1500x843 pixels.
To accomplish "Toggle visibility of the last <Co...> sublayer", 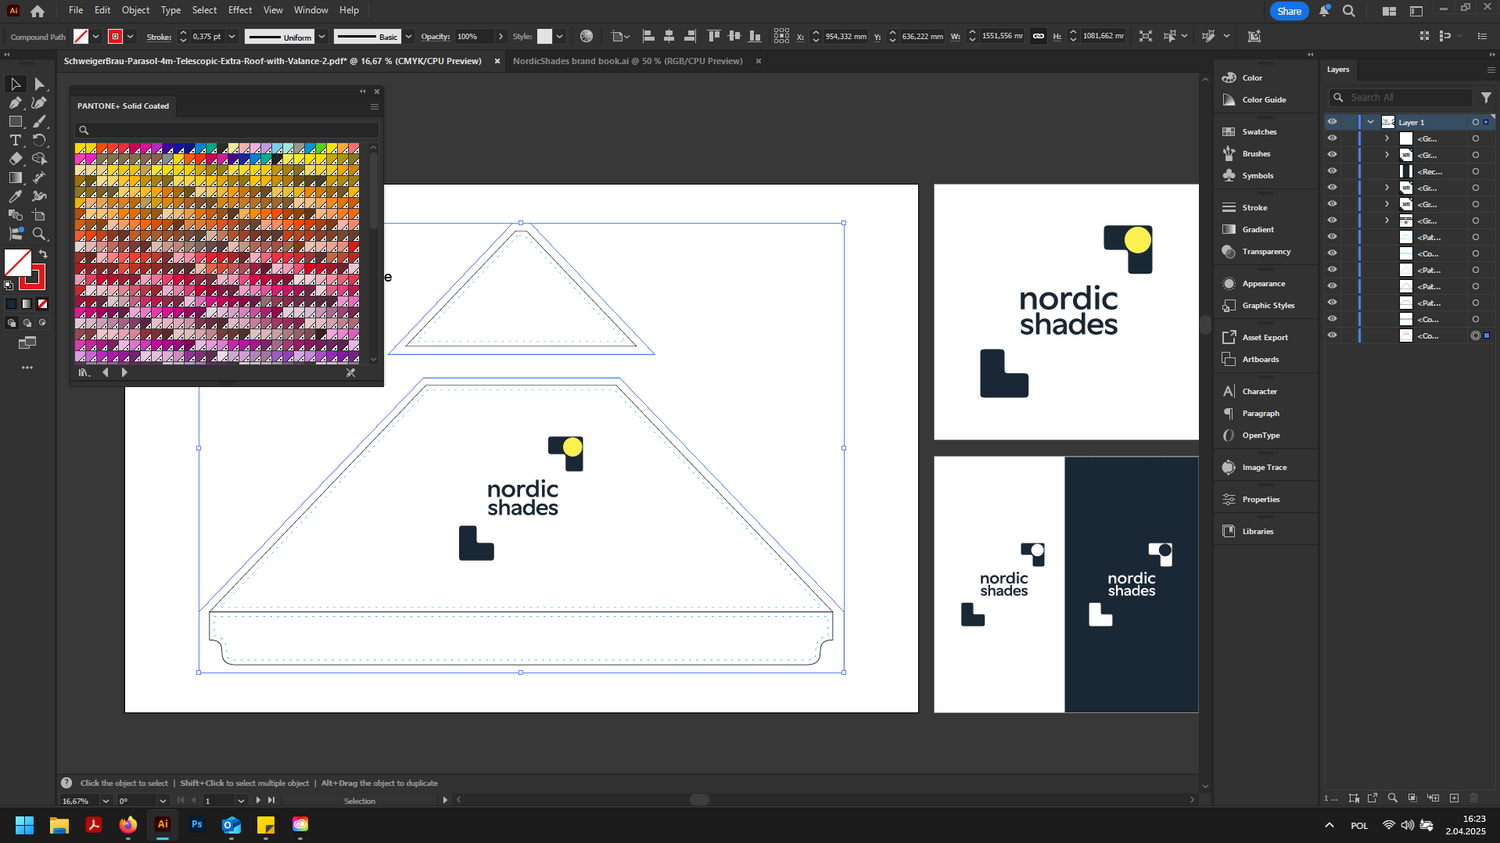I will tap(1332, 335).
